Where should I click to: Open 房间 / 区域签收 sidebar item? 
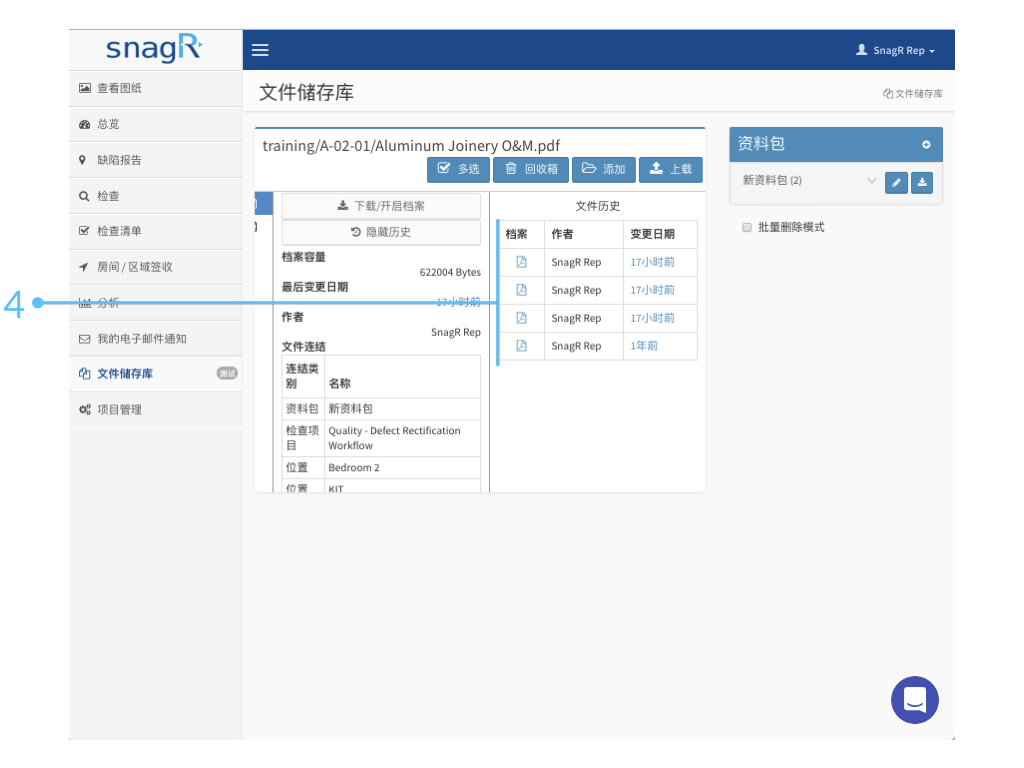(x=155, y=267)
